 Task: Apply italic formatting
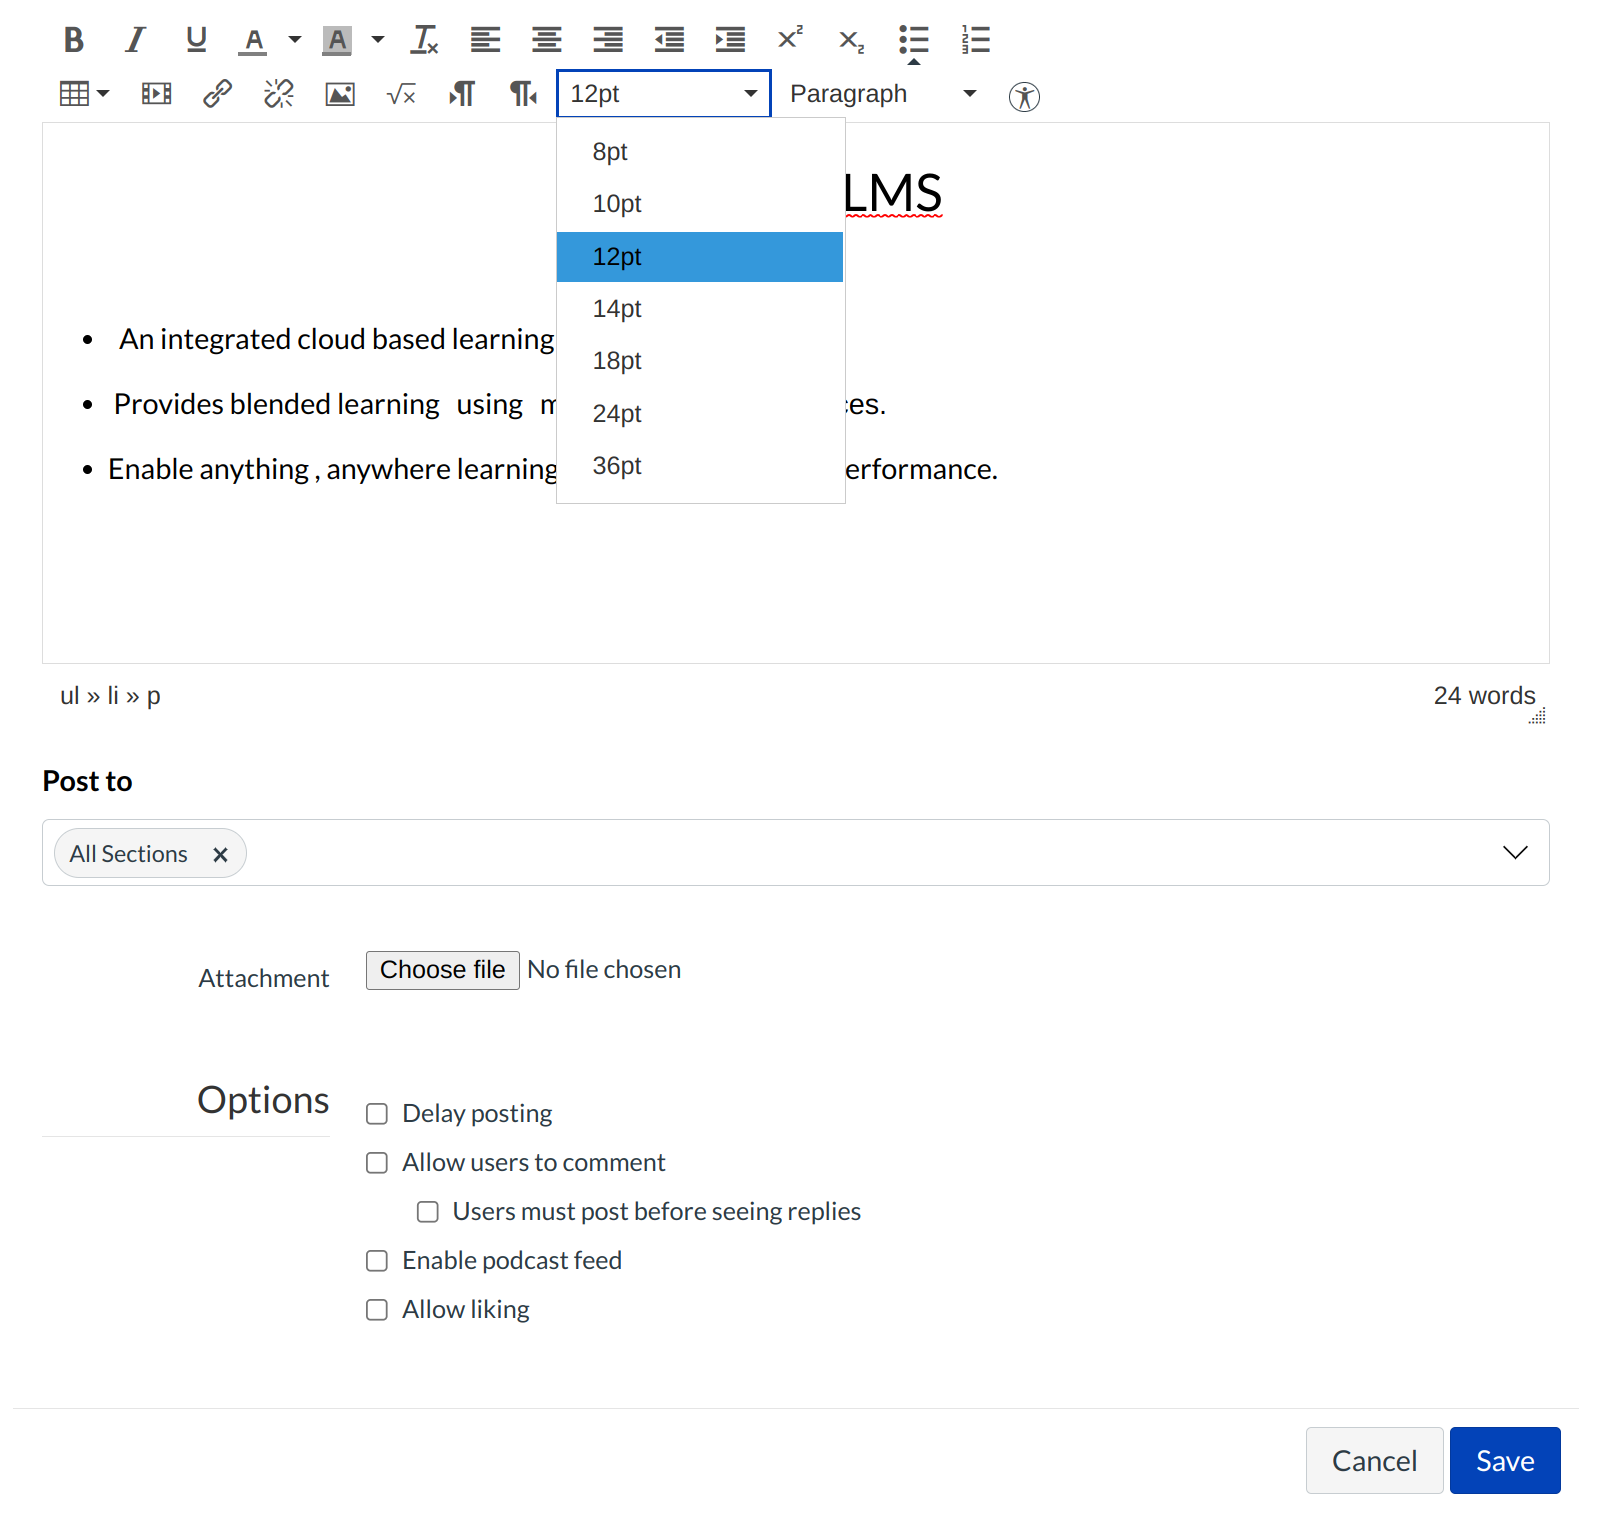(x=134, y=40)
